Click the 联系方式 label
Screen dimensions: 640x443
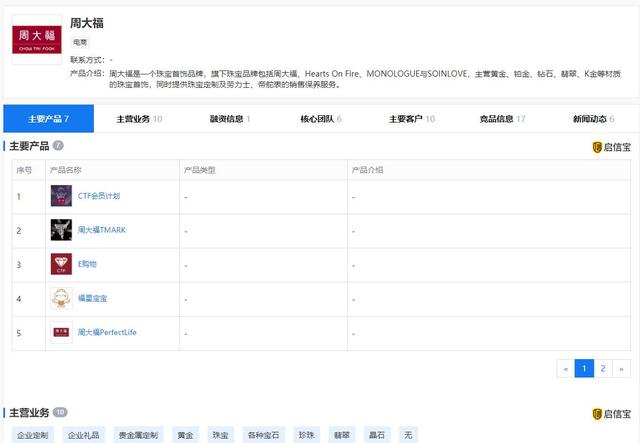(x=87, y=60)
